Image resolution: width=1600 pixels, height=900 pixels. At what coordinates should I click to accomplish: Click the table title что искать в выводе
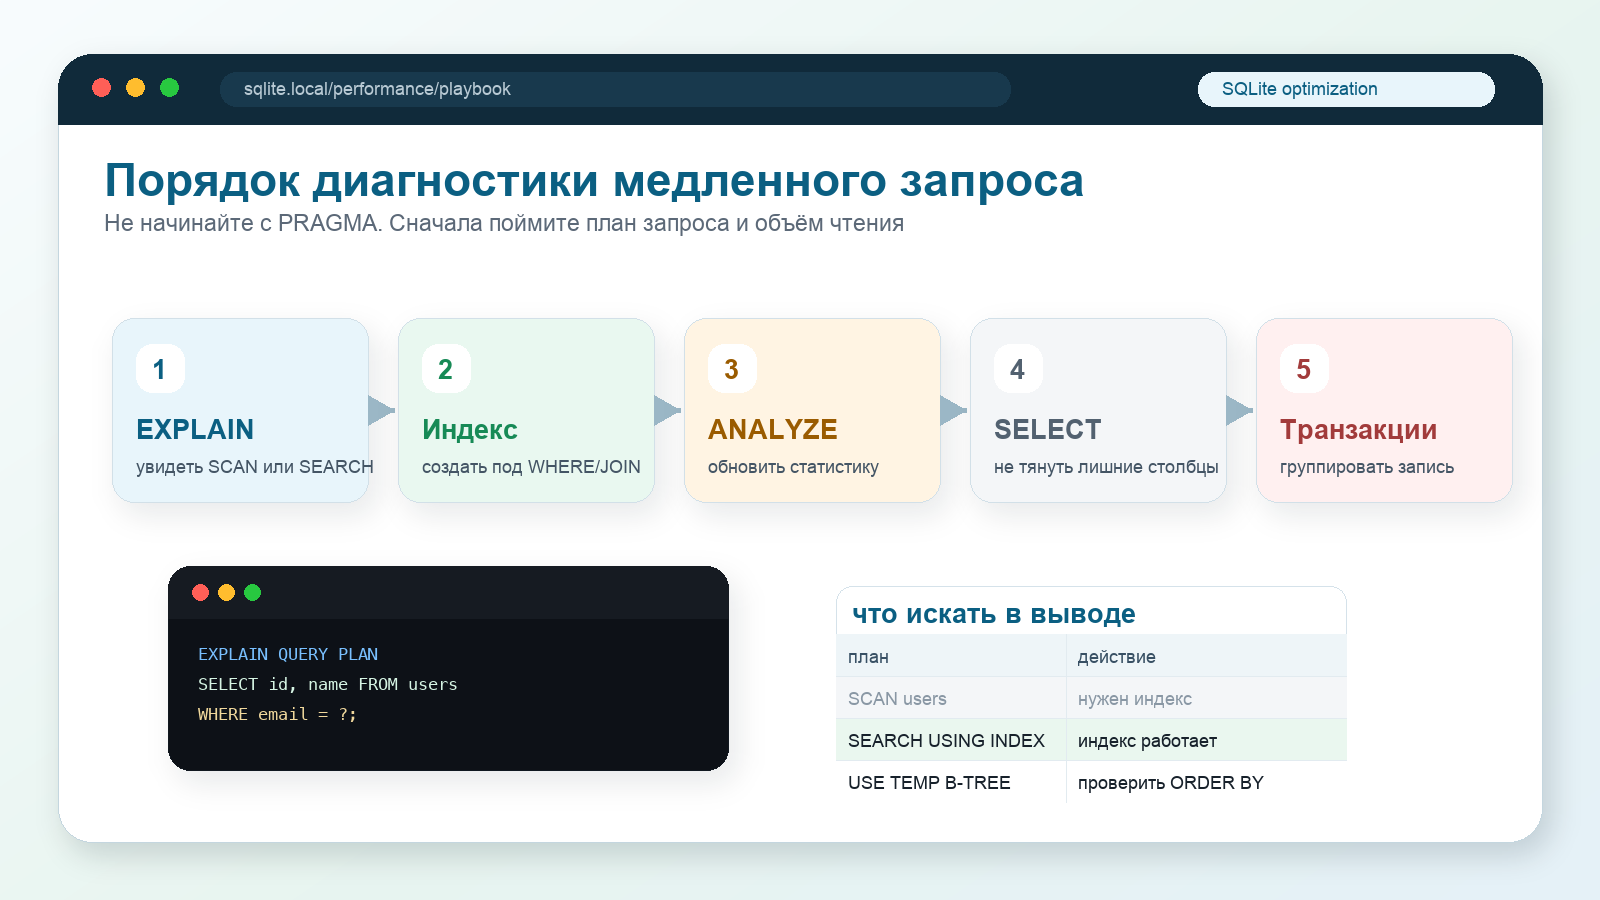pos(994,614)
